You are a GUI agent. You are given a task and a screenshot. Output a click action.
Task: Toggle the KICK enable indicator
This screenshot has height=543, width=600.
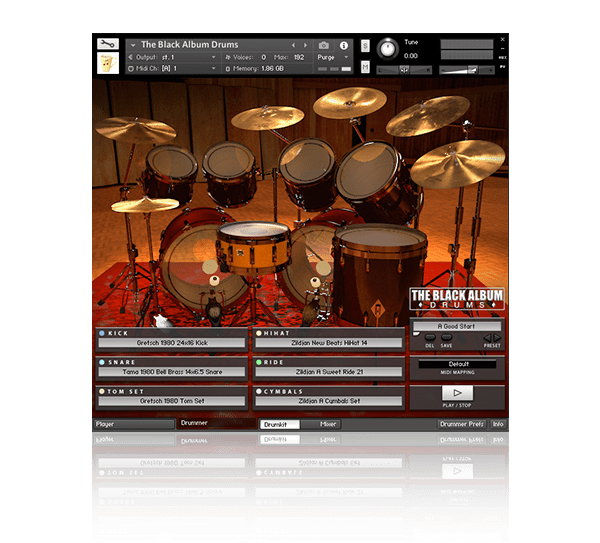102,332
